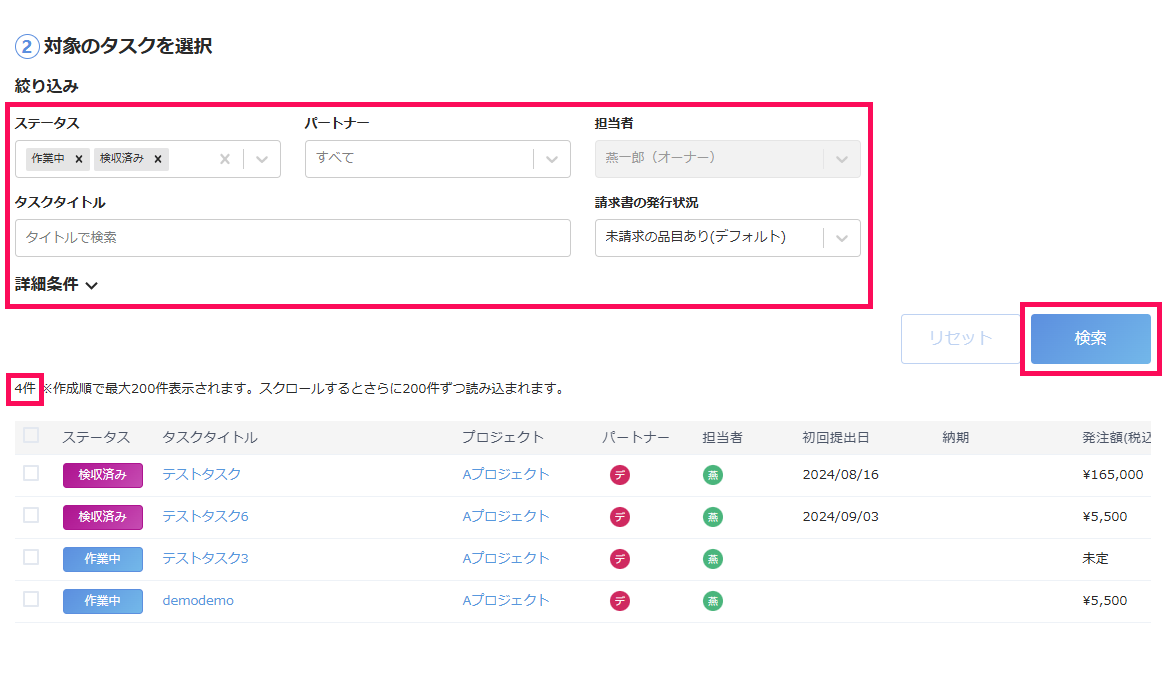Open the テストタスク6 link
1166x675 pixels.
click(205, 517)
